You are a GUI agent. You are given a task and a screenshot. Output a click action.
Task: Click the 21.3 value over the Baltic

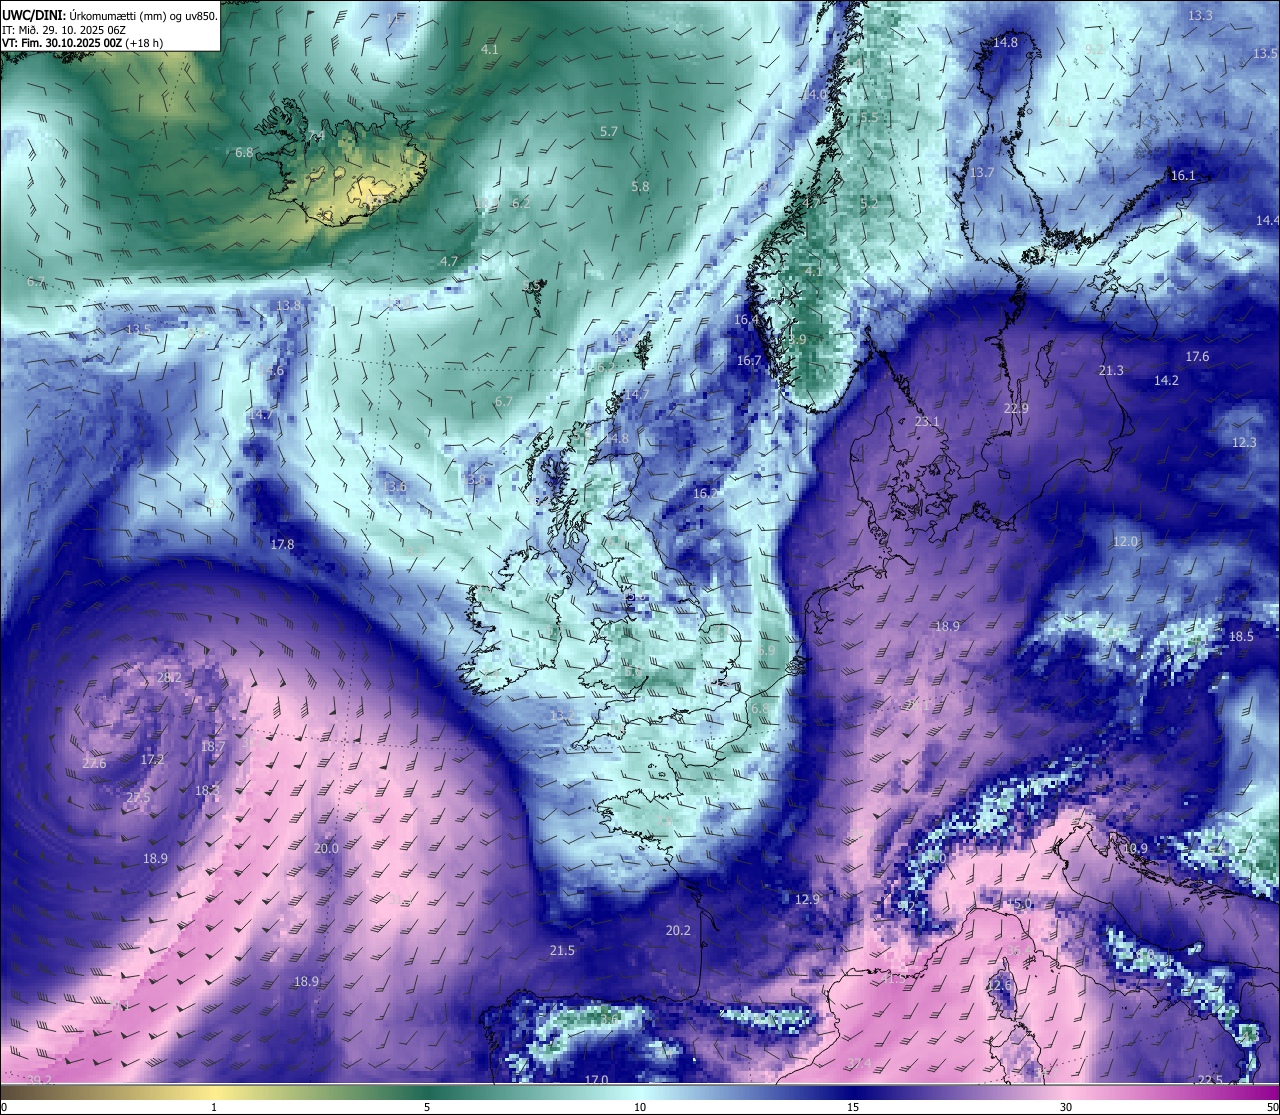tap(1111, 371)
